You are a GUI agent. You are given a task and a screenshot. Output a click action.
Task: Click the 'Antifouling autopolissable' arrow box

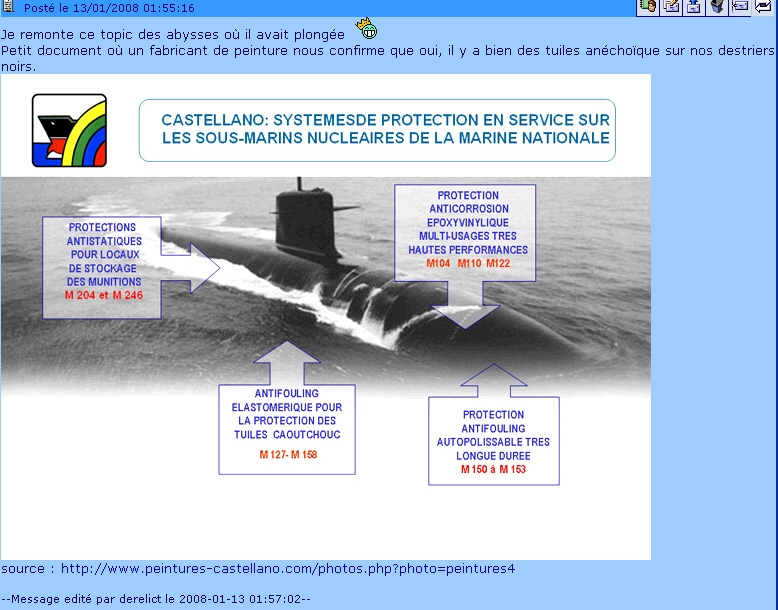[x=493, y=441]
